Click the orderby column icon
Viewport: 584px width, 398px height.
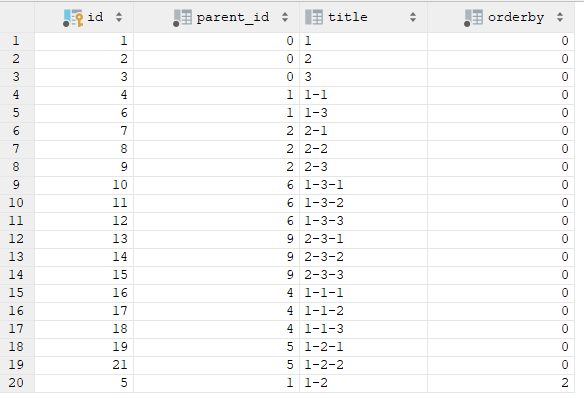pos(473,18)
